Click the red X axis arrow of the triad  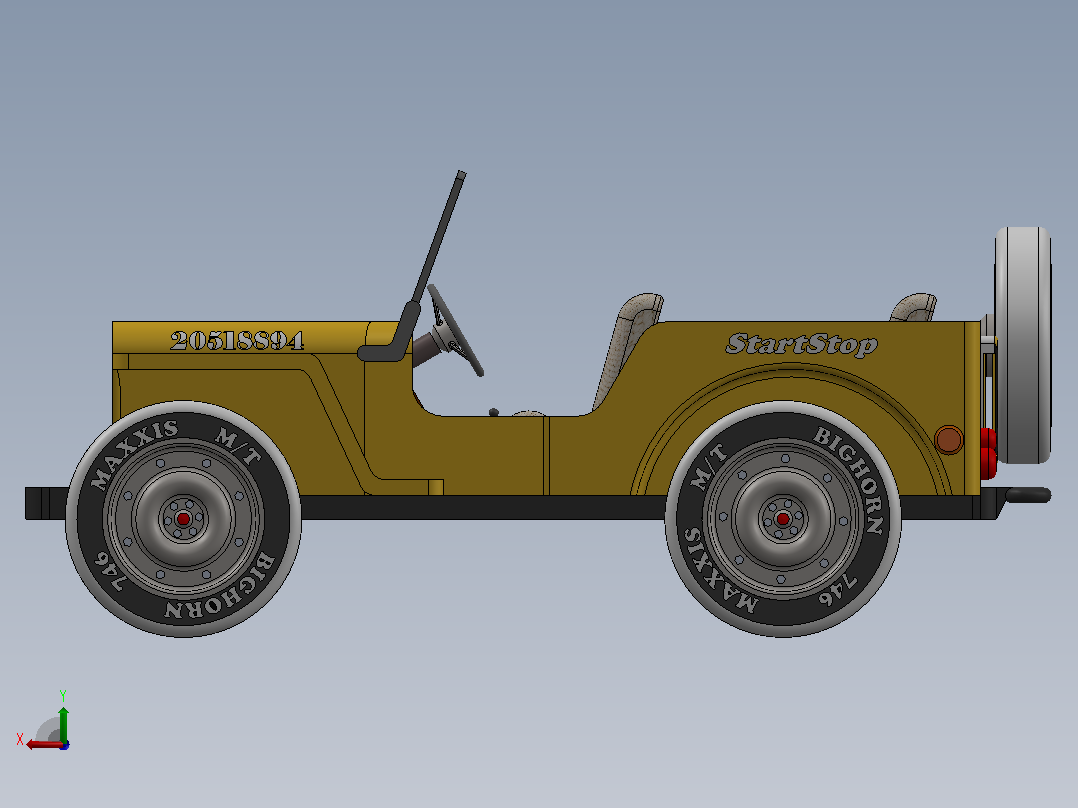pos(45,744)
